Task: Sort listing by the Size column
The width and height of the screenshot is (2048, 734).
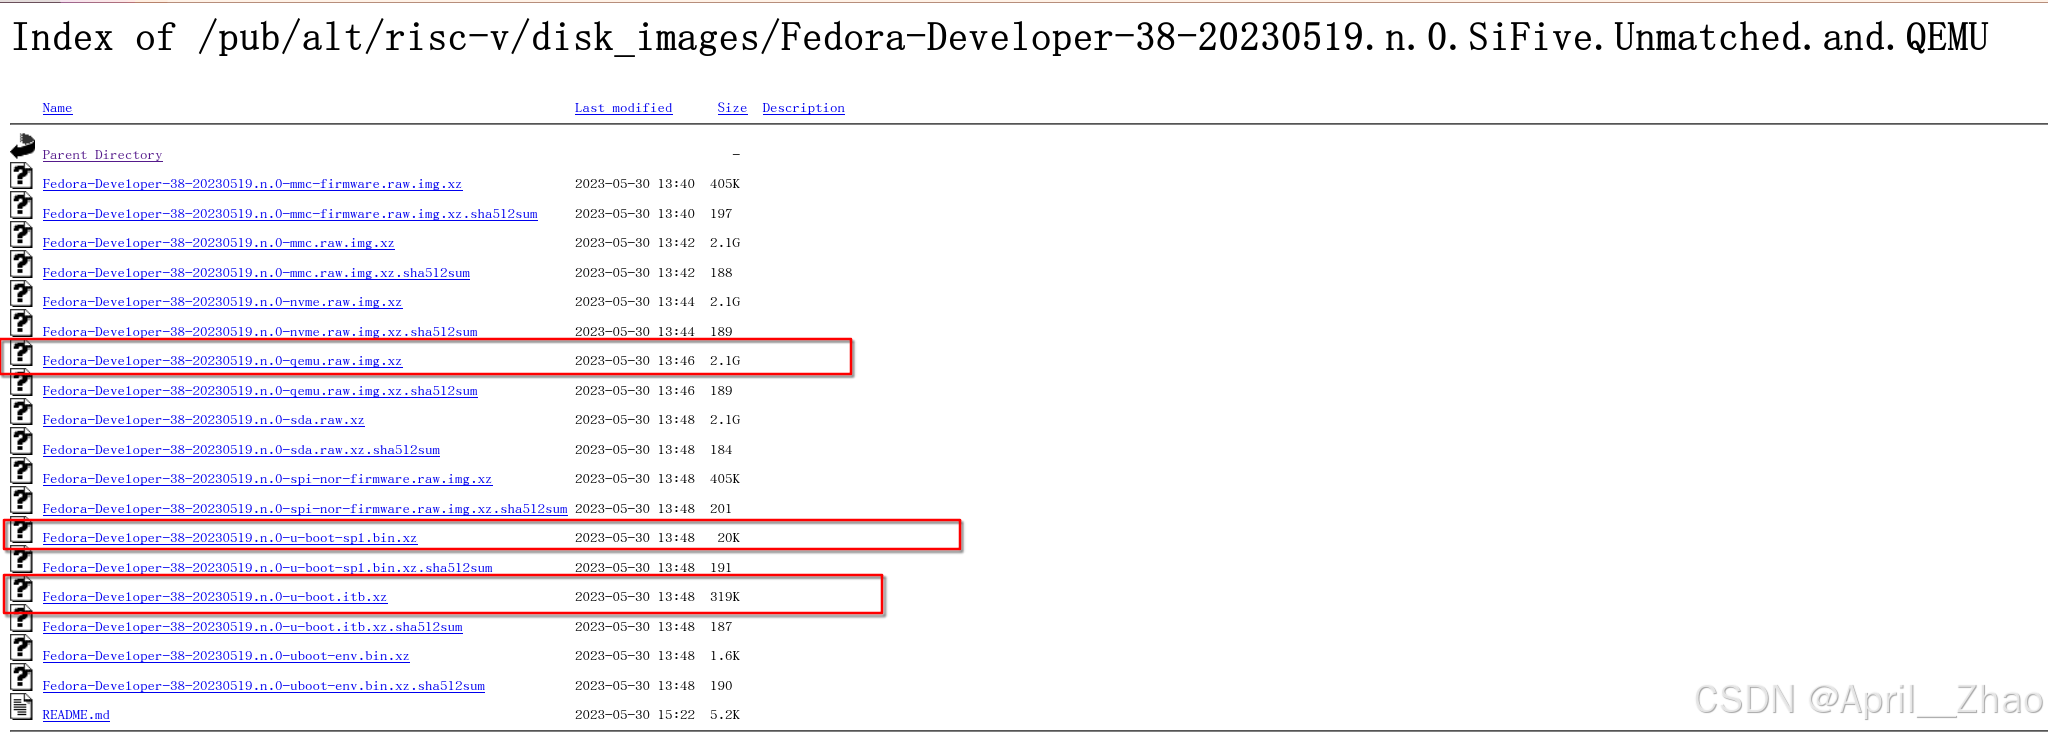Action: [732, 108]
